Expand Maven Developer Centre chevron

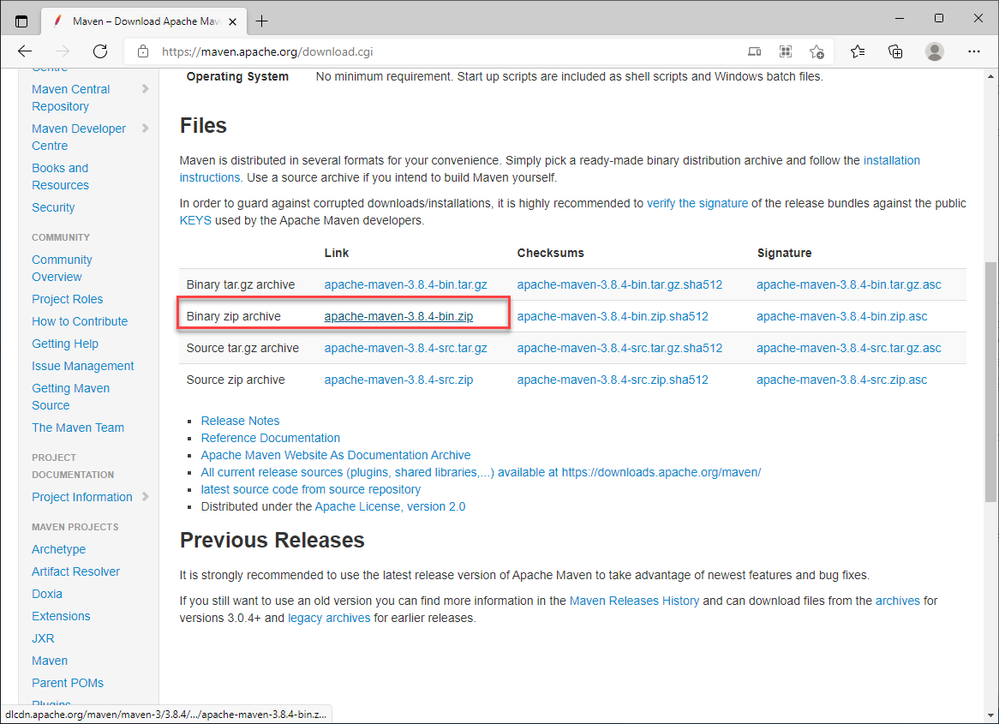(145, 128)
